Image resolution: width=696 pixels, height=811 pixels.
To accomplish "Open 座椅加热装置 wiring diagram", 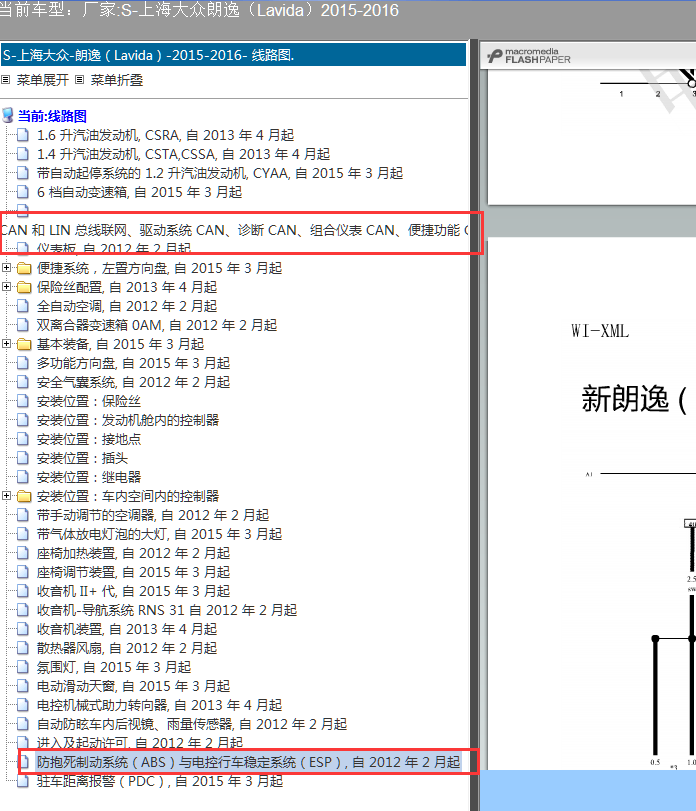I will tap(133, 553).
